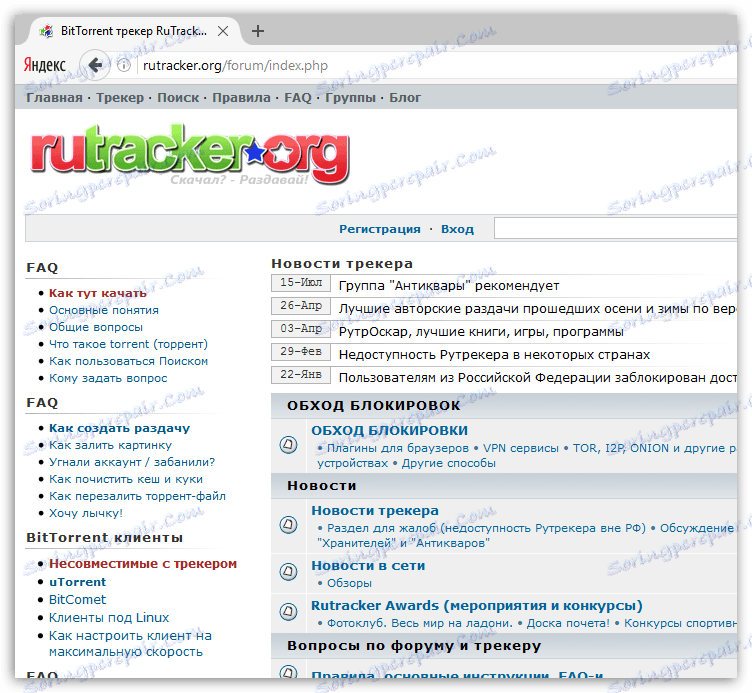
Task: Open the Новости в сети forum link
Action: [368, 566]
